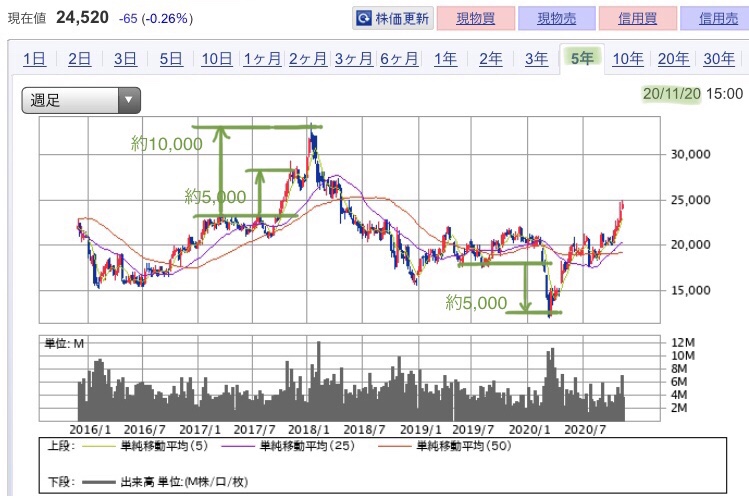Click the 25,000 price axis label

tap(690, 200)
